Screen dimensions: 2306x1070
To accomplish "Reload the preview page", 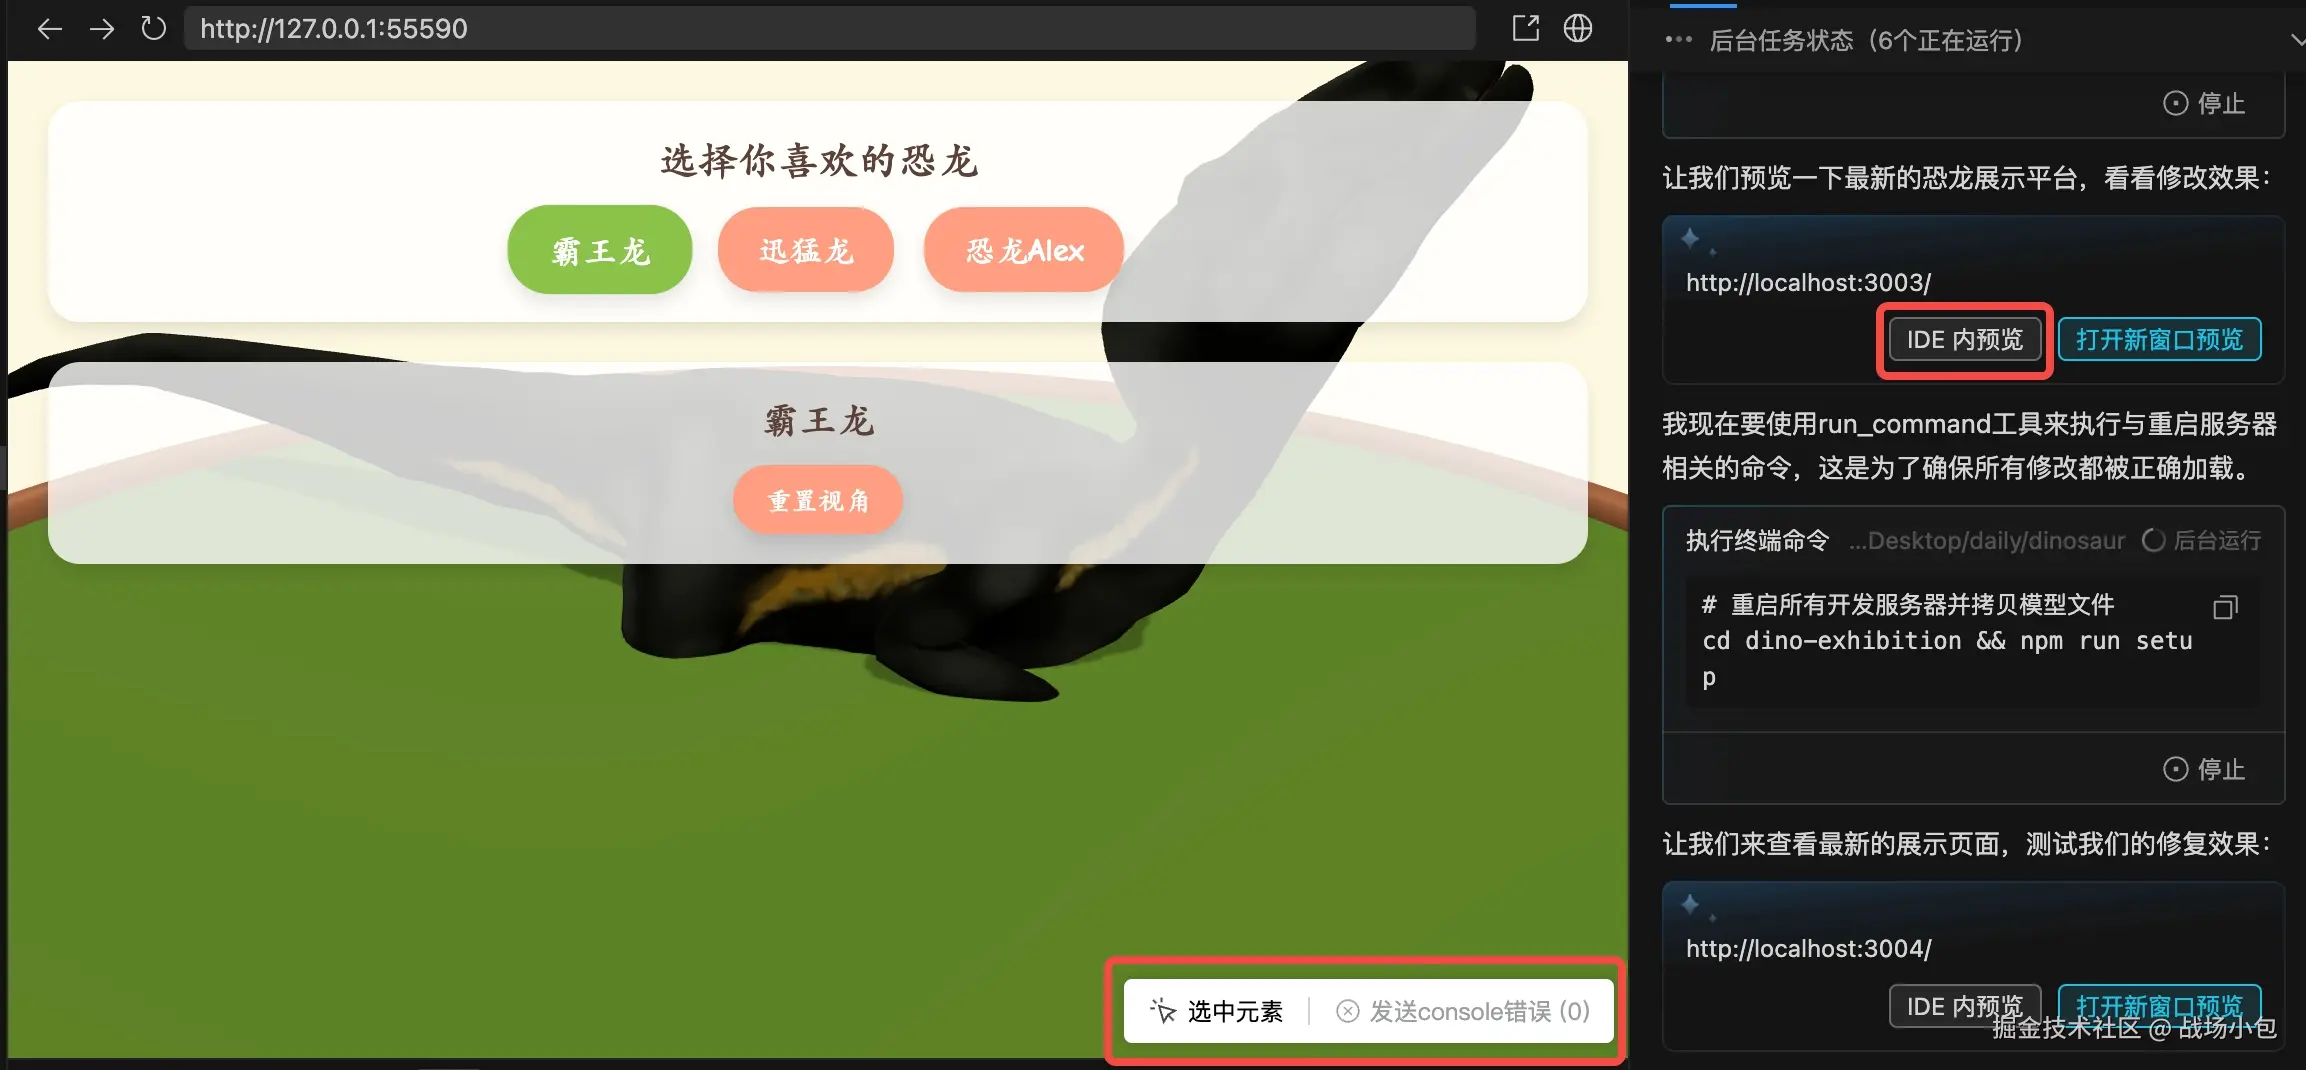I will pos(153,28).
